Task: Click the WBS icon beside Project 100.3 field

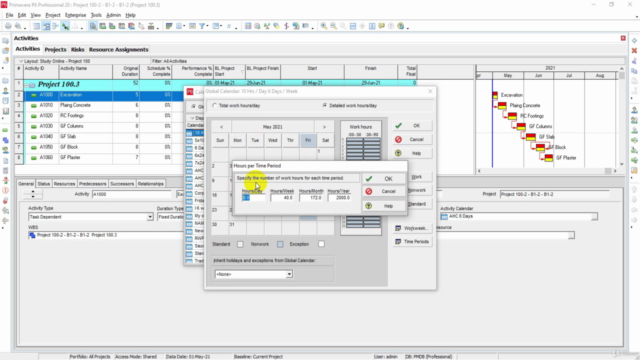Action: click(32, 235)
